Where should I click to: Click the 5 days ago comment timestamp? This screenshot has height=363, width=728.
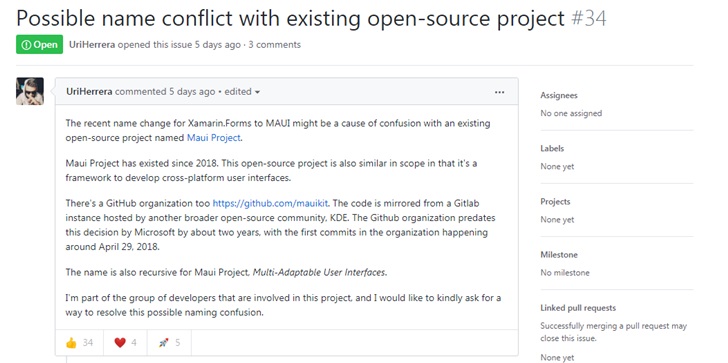pos(192,92)
